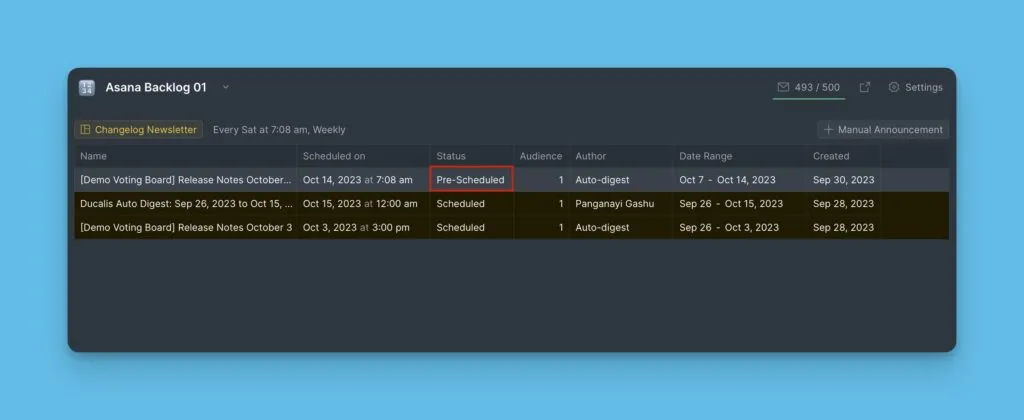1024x420 pixels.
Task: Click the Asana Backlog board icon
Action: tap(87, 88)
